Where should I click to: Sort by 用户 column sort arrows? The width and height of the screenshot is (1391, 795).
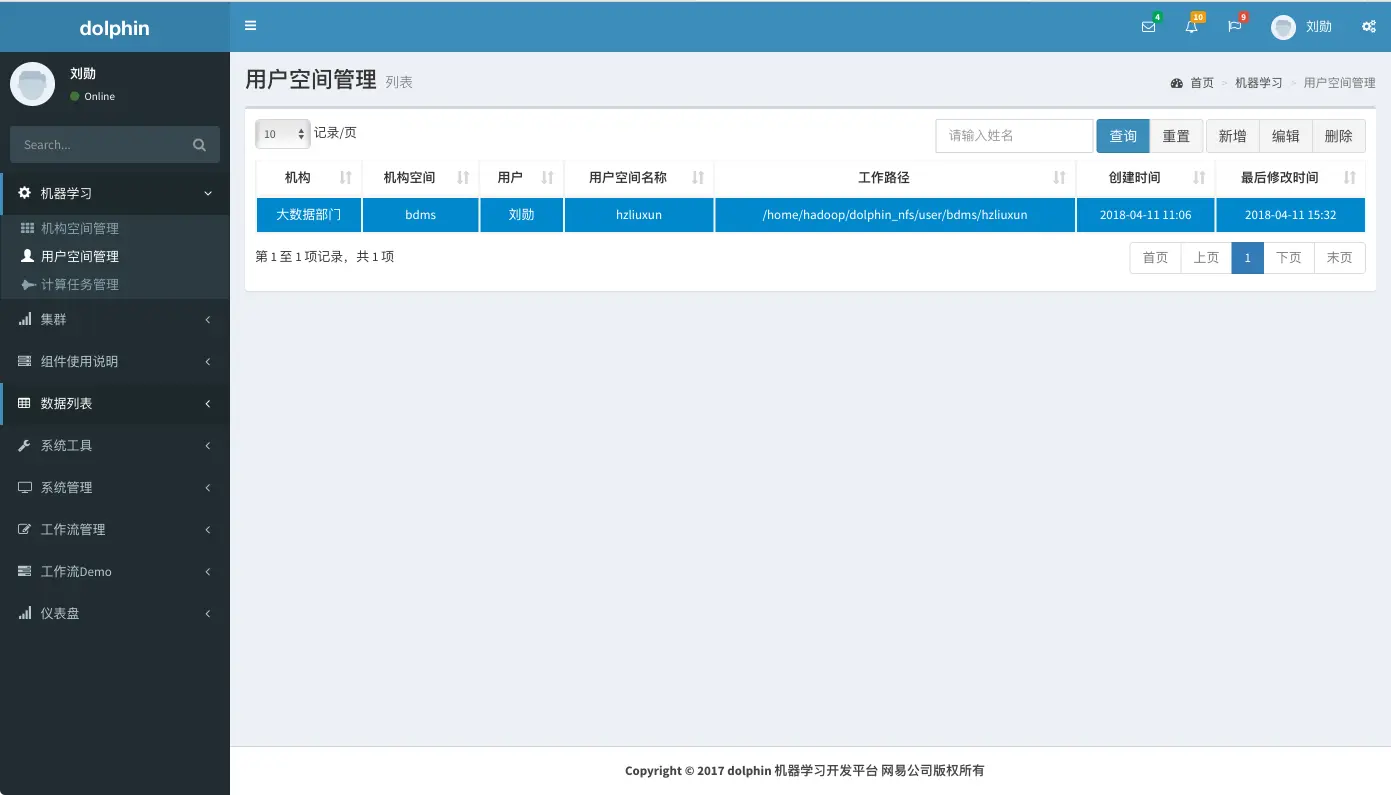click(x=547, y=178)
